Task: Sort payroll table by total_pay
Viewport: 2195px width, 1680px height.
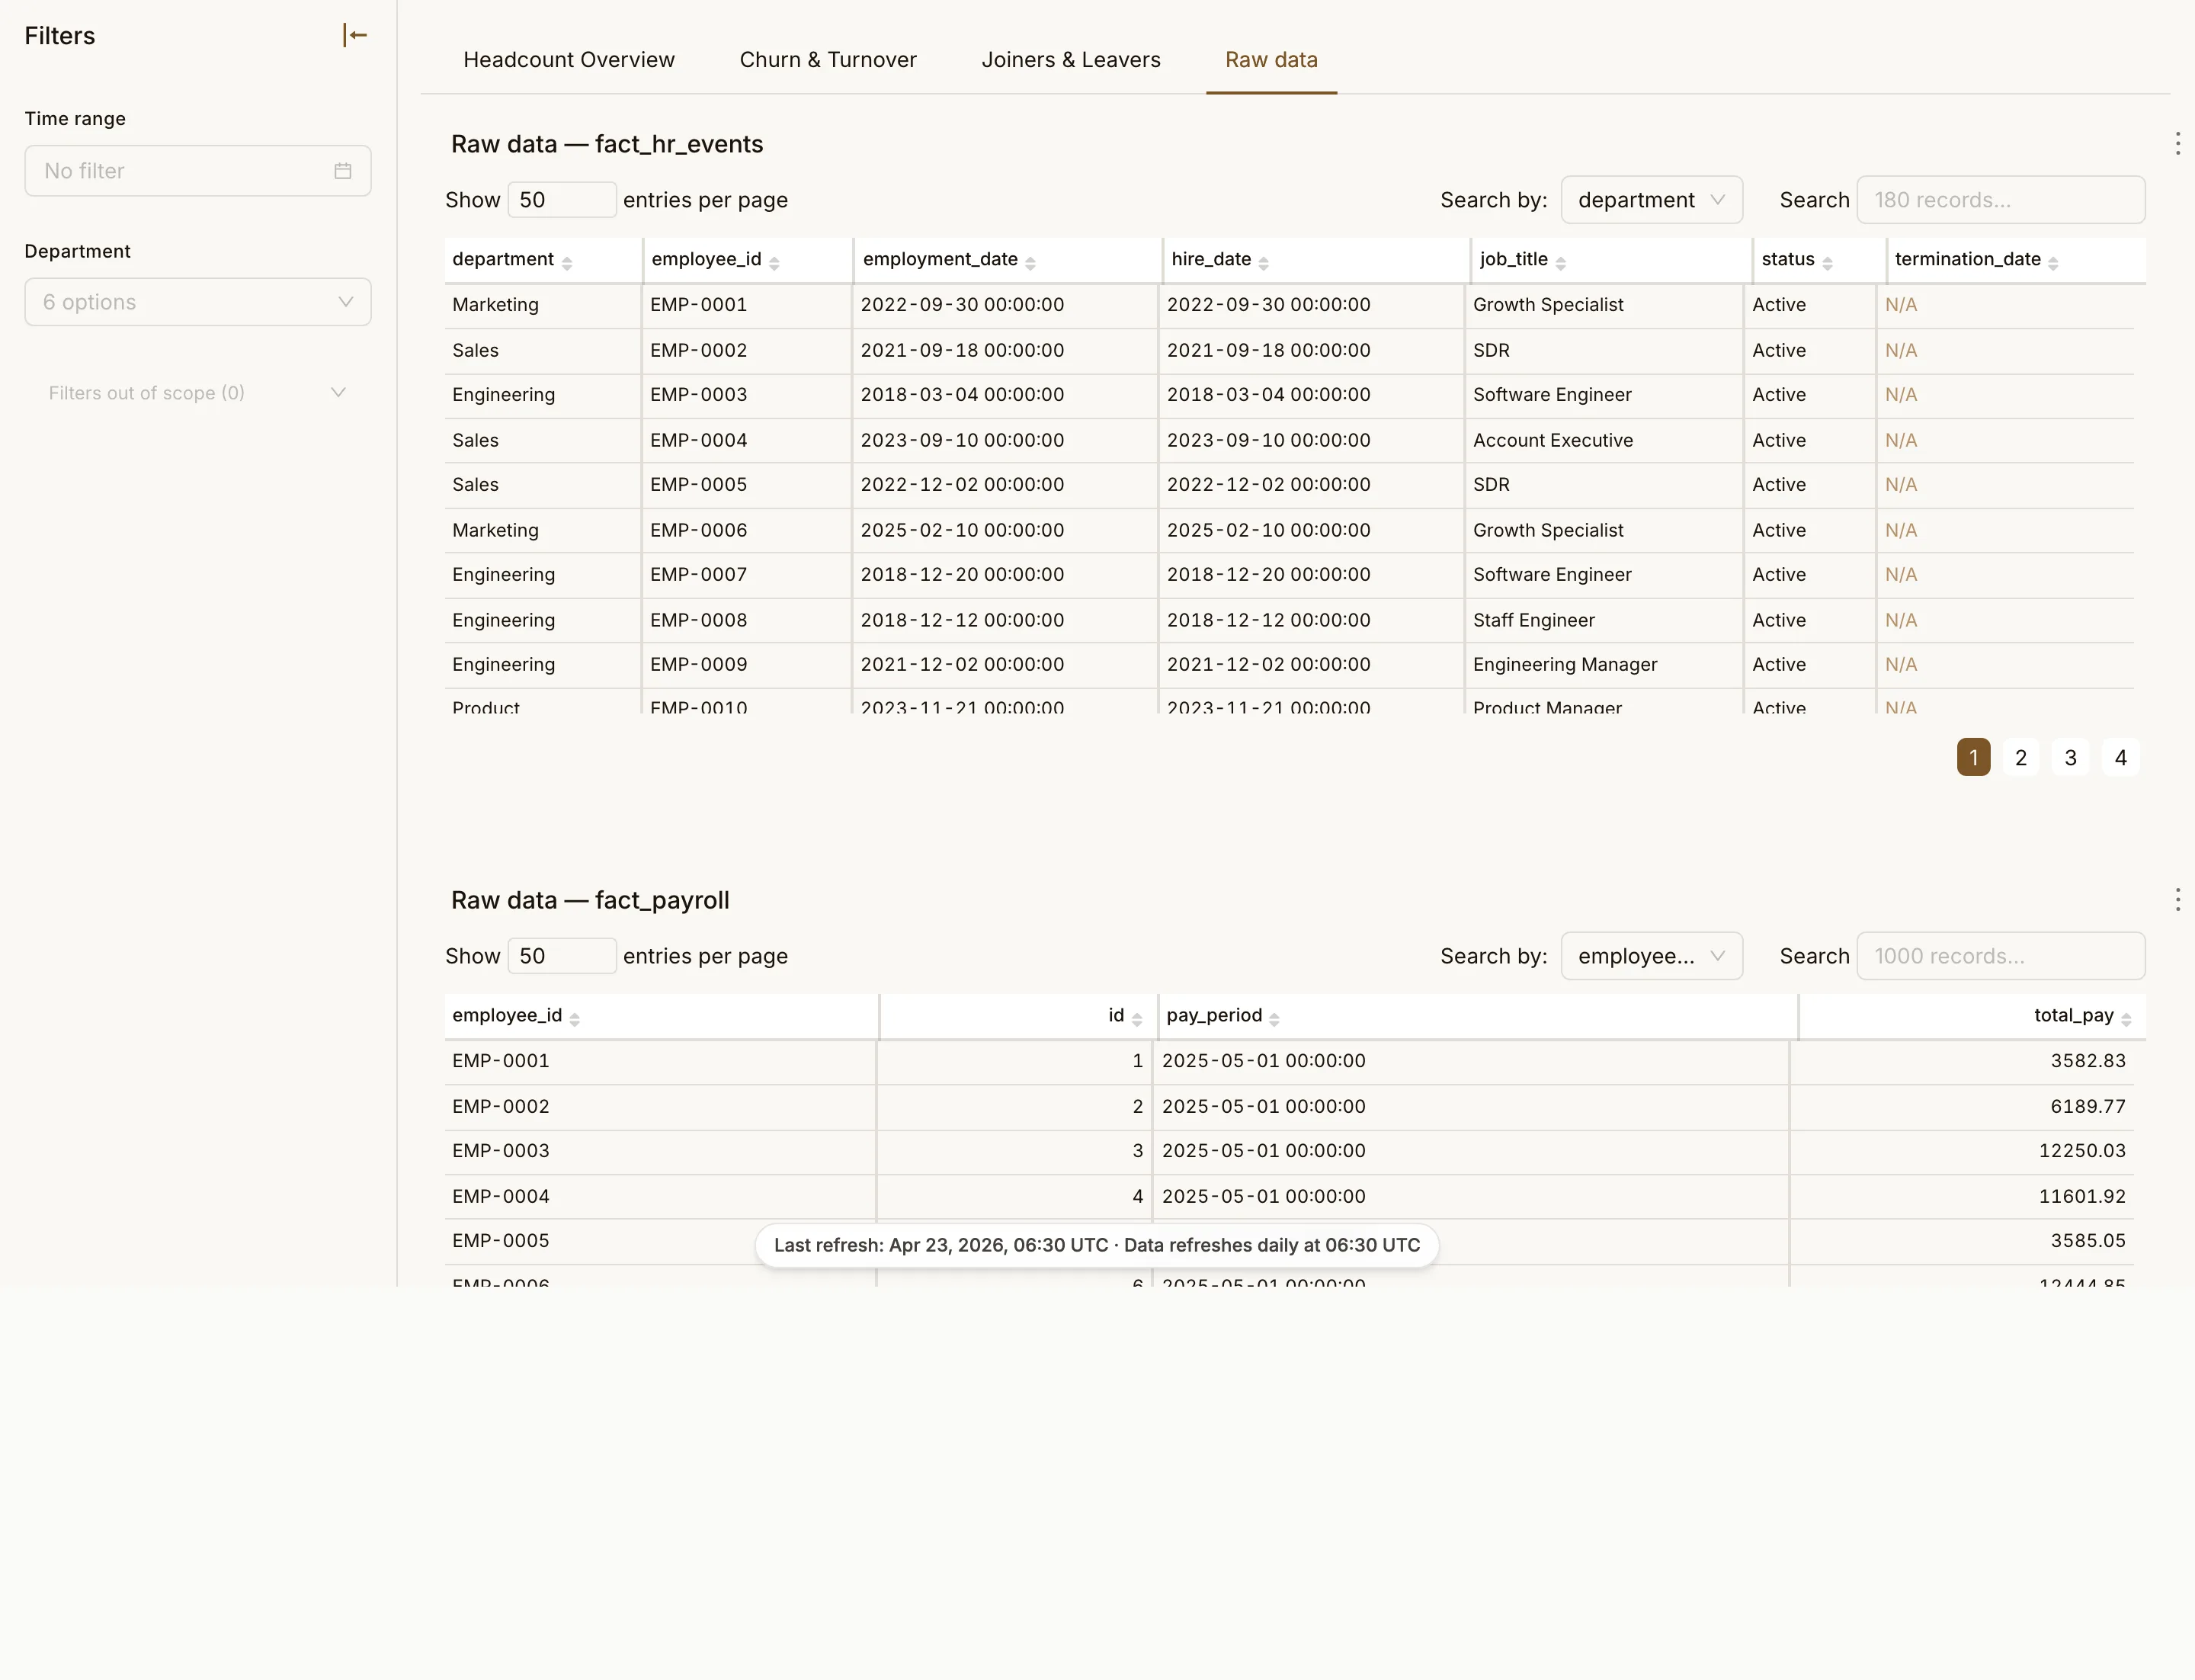Action: pyautogui.click(x=2126, y=1018)
